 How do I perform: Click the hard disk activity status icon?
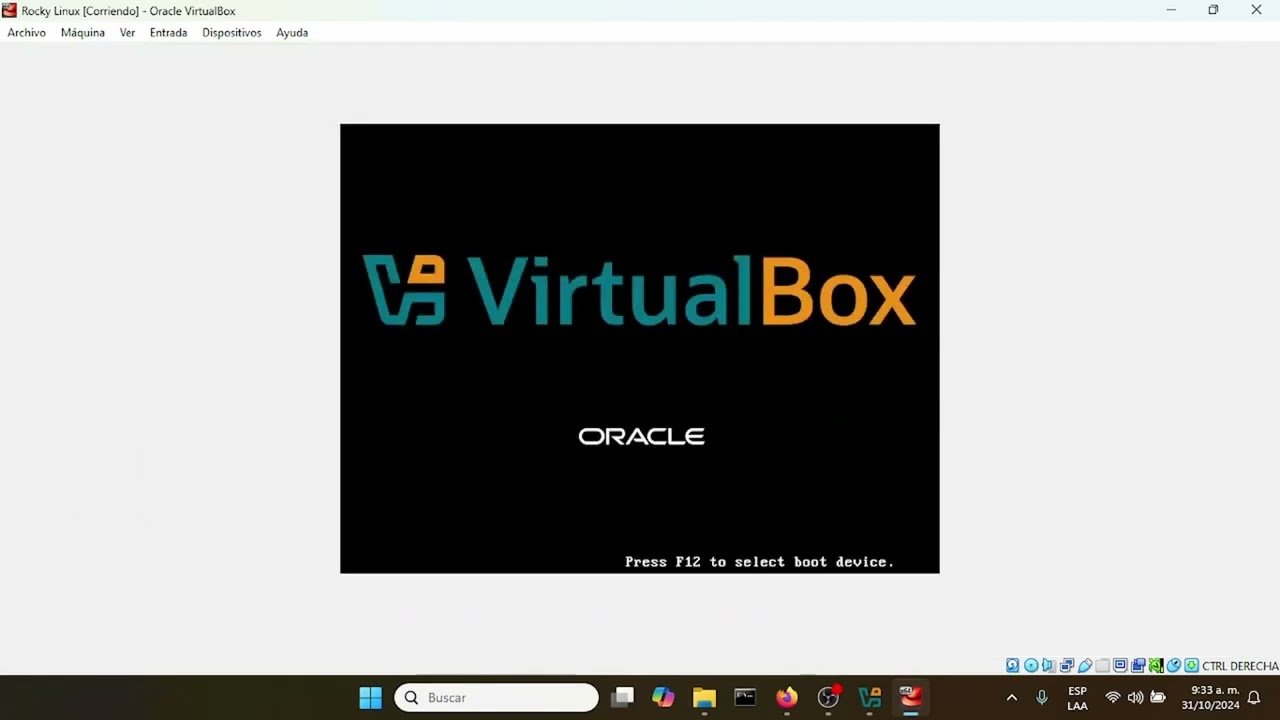click(1012, 666)
